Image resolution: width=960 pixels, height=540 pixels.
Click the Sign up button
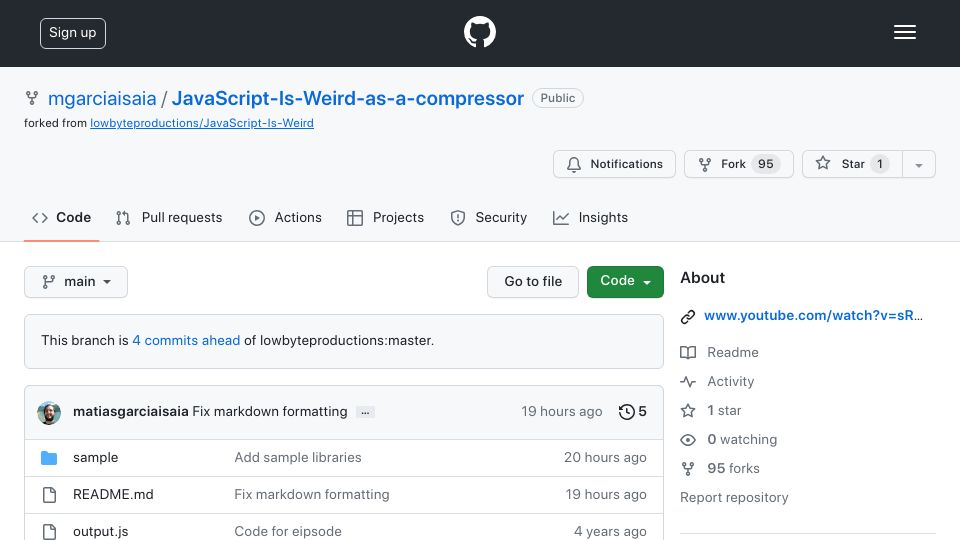click(73, 33)
